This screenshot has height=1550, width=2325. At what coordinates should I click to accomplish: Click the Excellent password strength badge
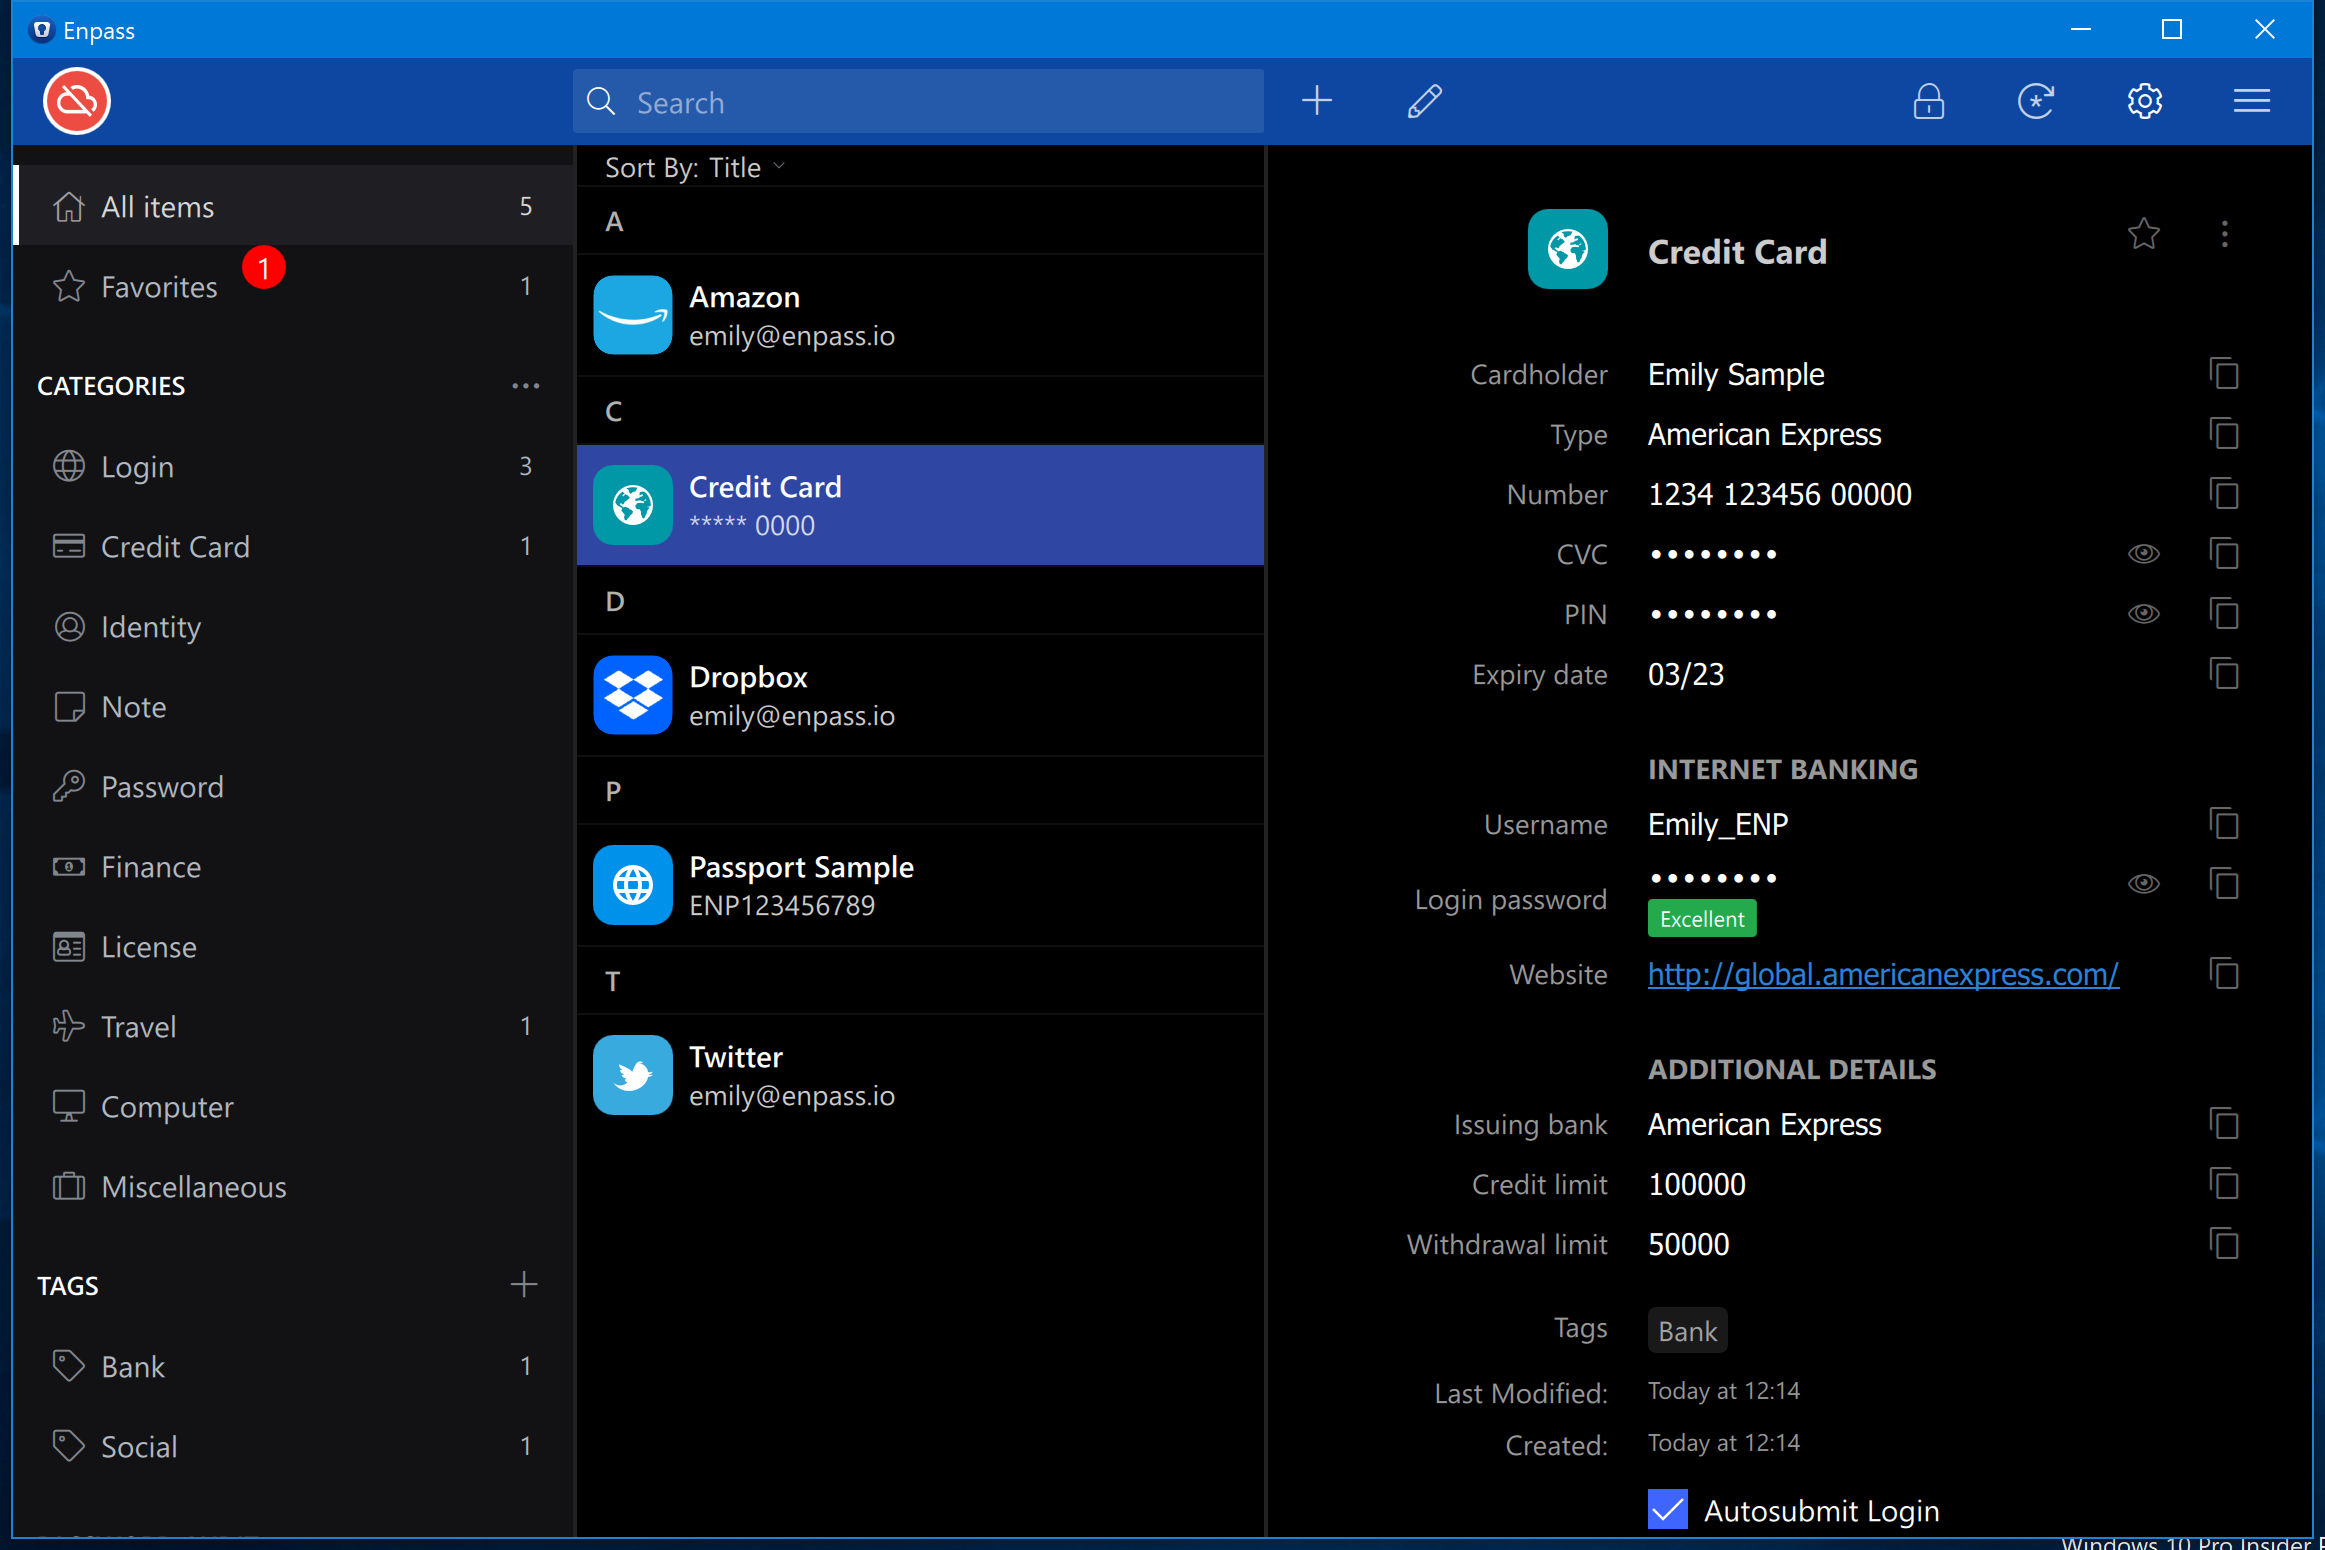tap(1702, 919)
